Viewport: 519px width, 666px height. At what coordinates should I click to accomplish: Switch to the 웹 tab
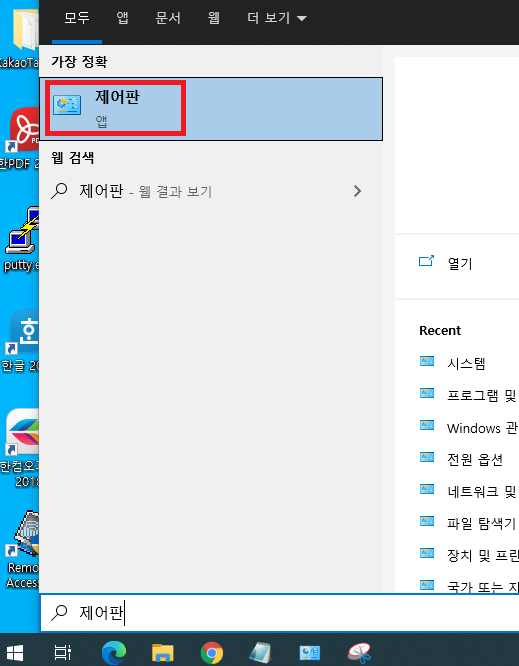click(214, 18)
